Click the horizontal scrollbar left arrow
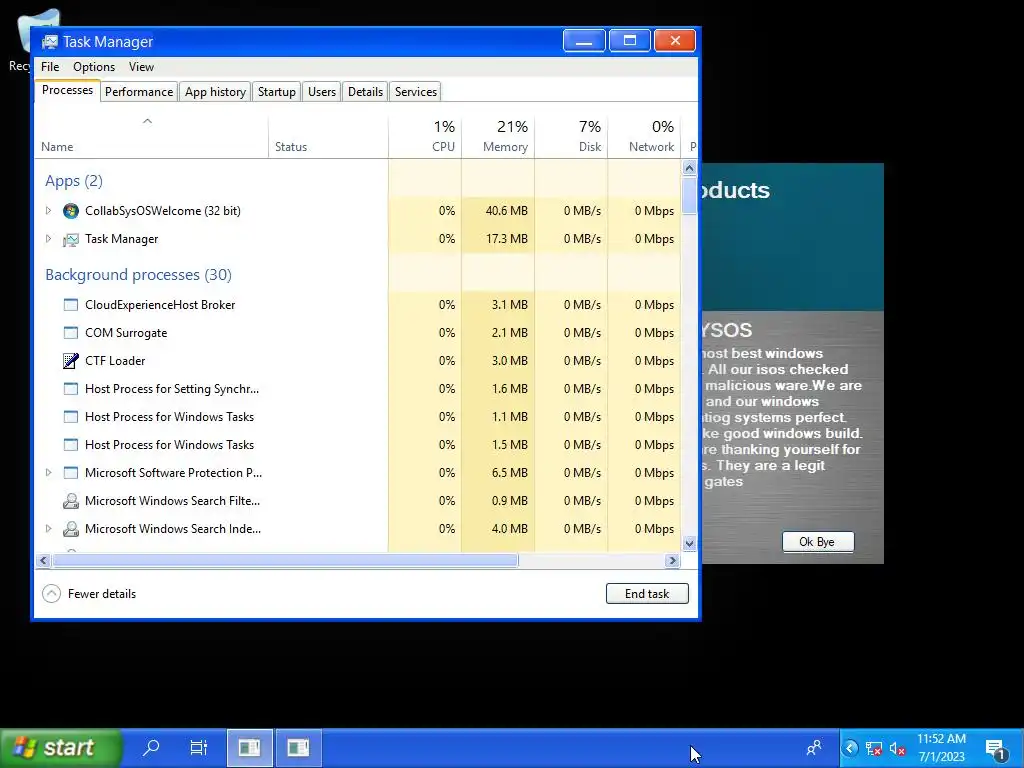This screenshot has height=768, width=1024. click(x=43, y=561)
